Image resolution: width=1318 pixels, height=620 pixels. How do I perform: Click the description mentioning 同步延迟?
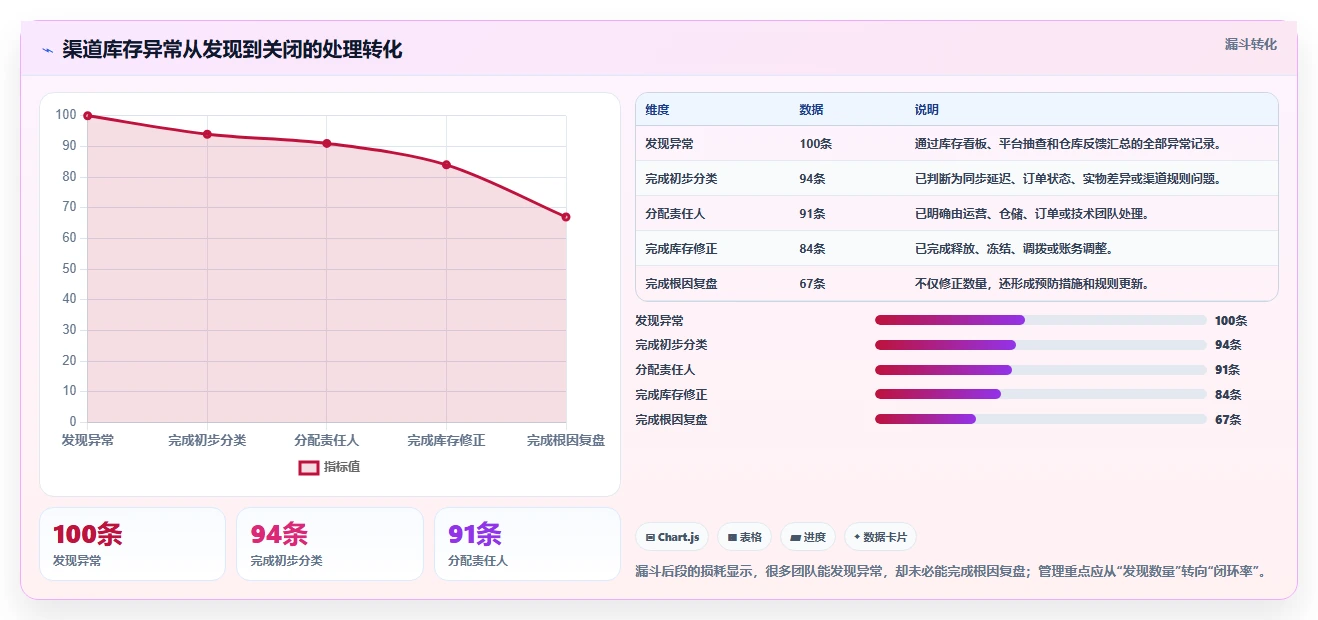1068,179
